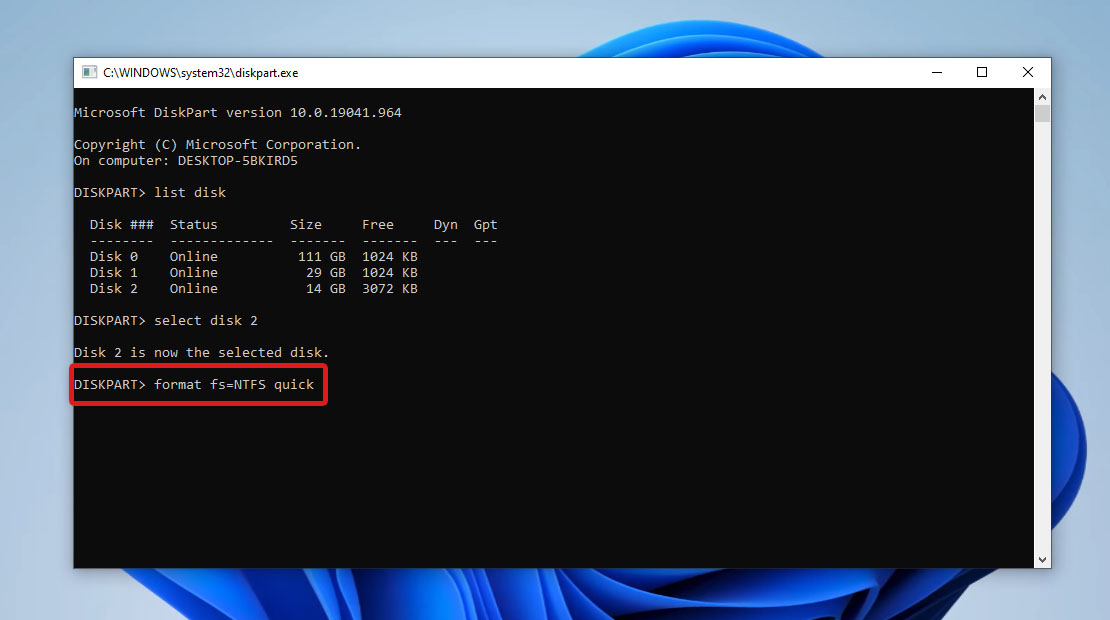Click the Microsoft DiskPart version line
Viewport: 1110px width, 620px height.
(238, 112)
